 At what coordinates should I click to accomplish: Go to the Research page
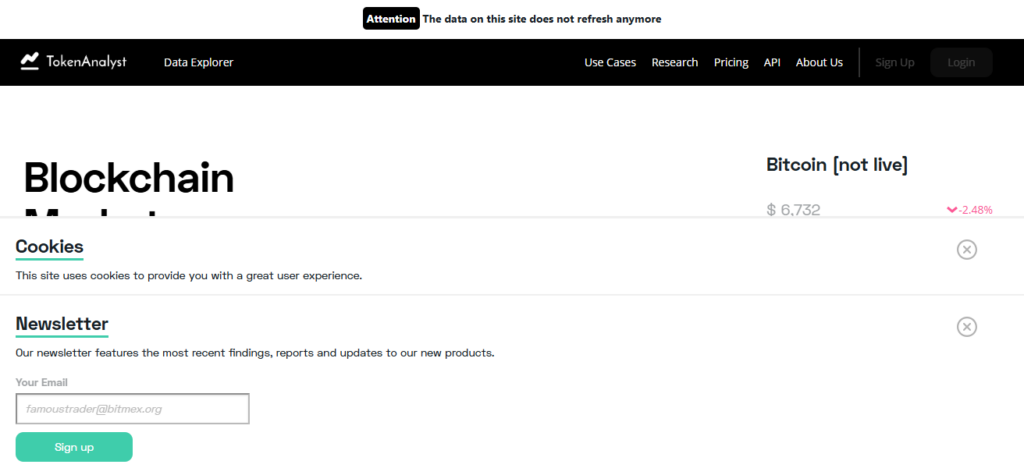tap(675, 63)
